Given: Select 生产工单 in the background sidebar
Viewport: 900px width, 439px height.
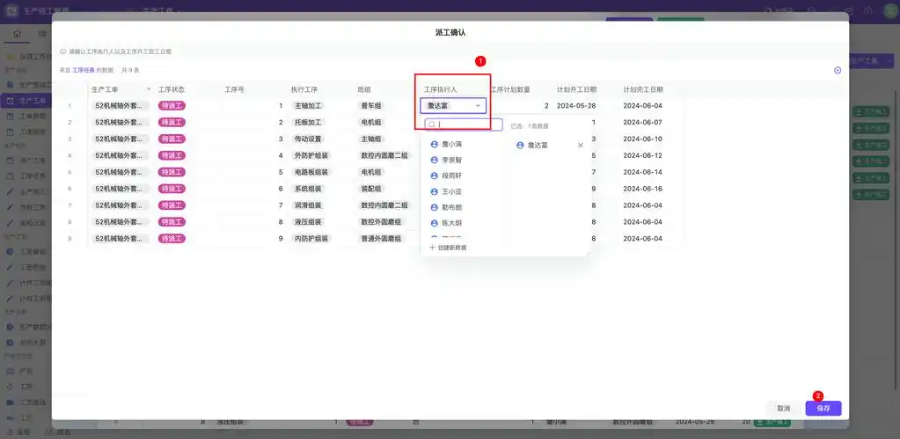Looking at the screenshot, I should point(26,101).
